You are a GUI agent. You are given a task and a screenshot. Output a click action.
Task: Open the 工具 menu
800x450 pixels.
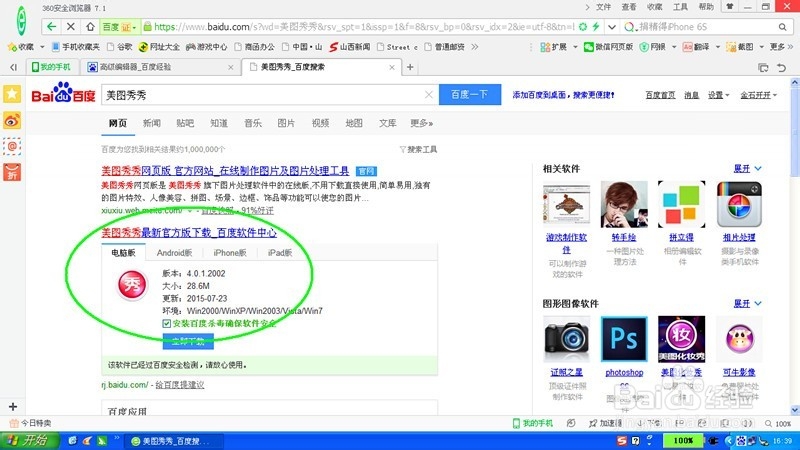(680, 7)
